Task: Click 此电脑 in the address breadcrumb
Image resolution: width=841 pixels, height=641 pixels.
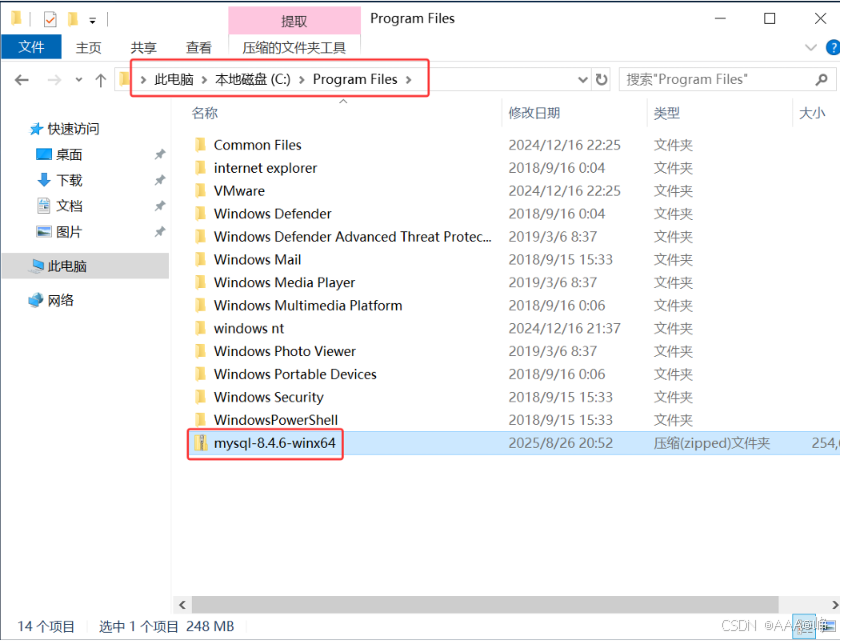Action: [x=174, y=79]
